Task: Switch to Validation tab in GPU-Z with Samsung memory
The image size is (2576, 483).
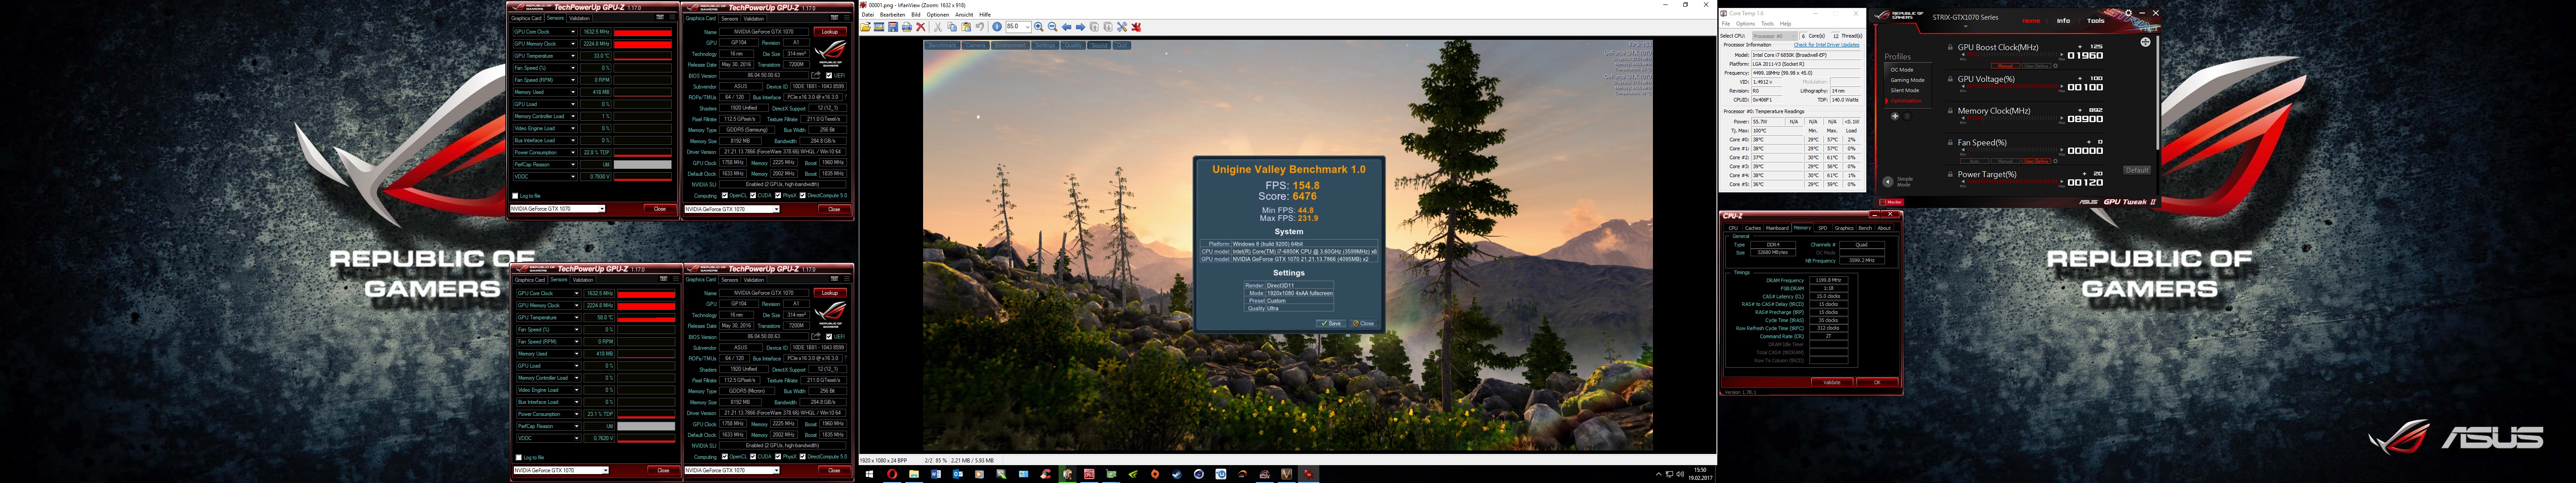Action: click(x=754, y=18)
